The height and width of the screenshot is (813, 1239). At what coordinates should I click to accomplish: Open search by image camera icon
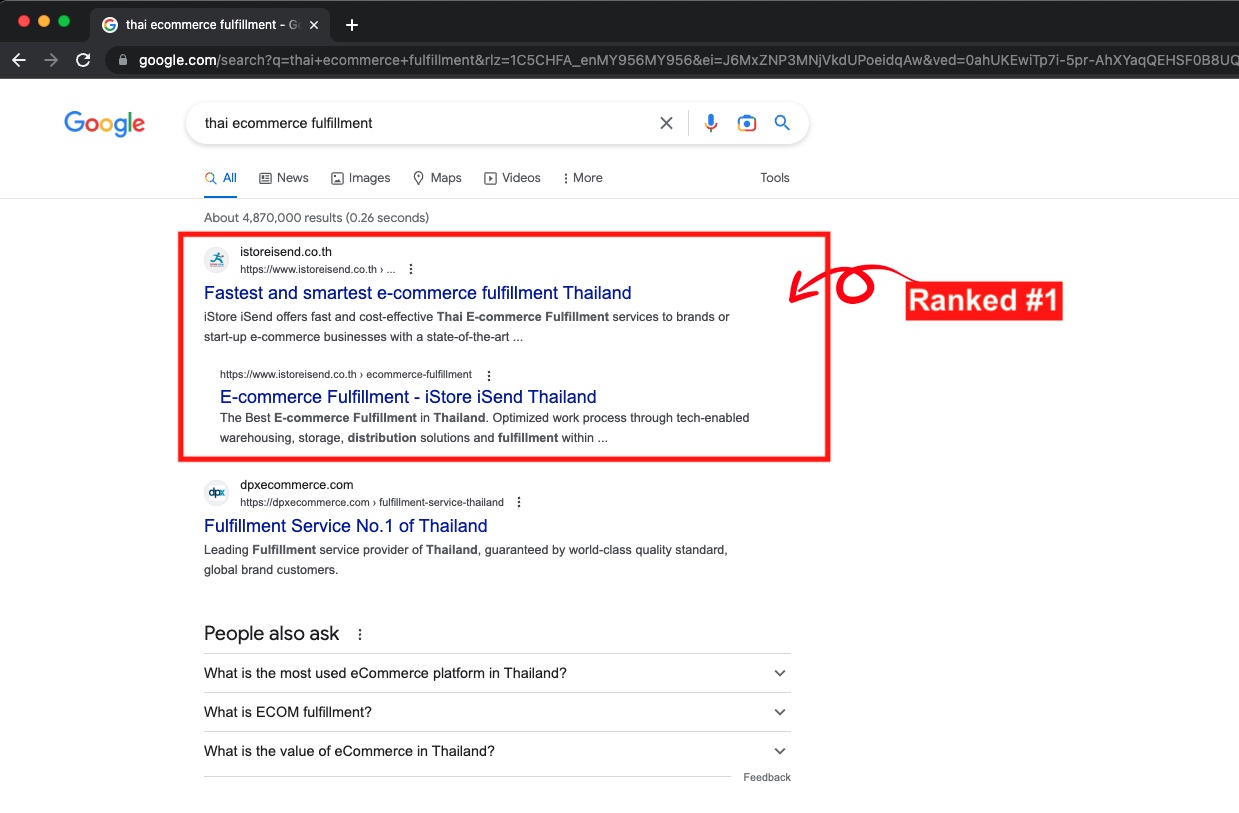click(x=747, y=123)
